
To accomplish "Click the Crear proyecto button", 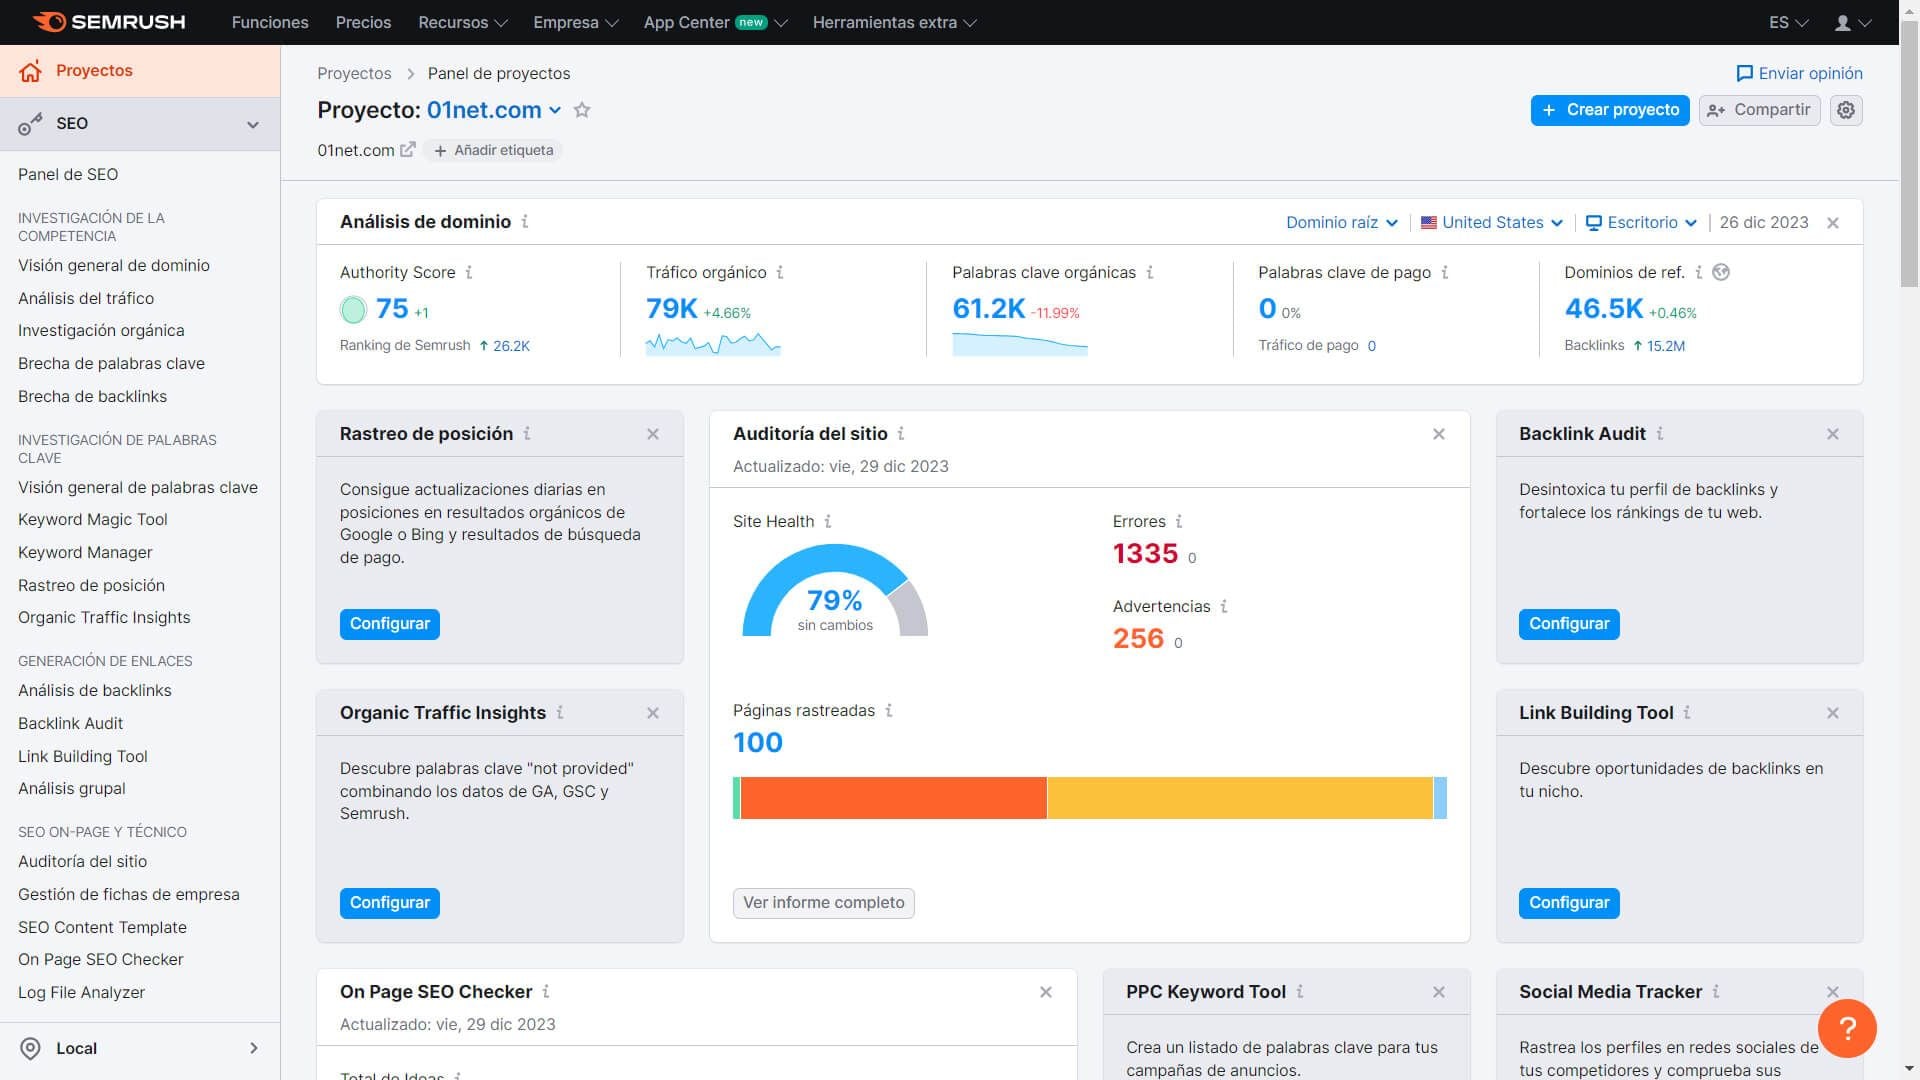I will tap(1610, 110).
